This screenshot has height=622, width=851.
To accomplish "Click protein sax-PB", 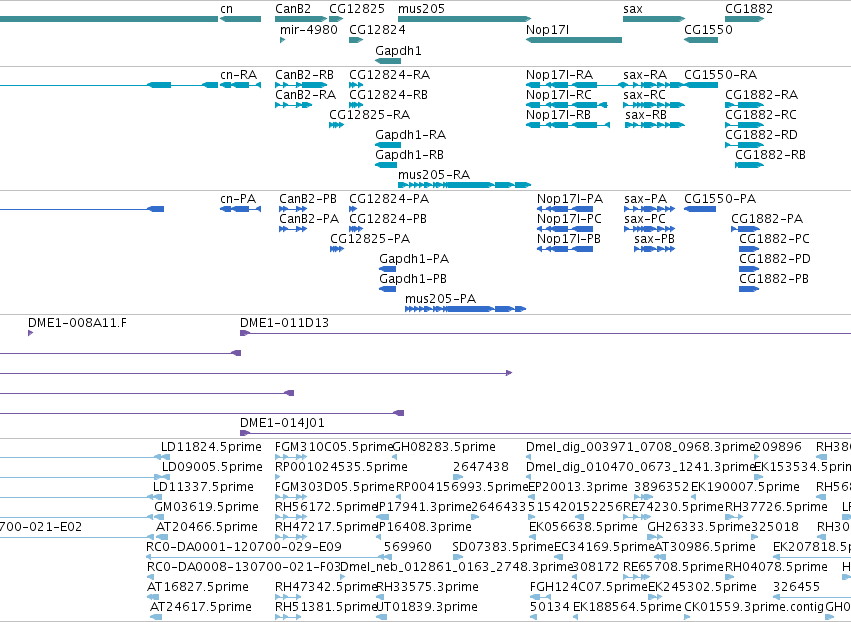I will (x=655, y=249).
